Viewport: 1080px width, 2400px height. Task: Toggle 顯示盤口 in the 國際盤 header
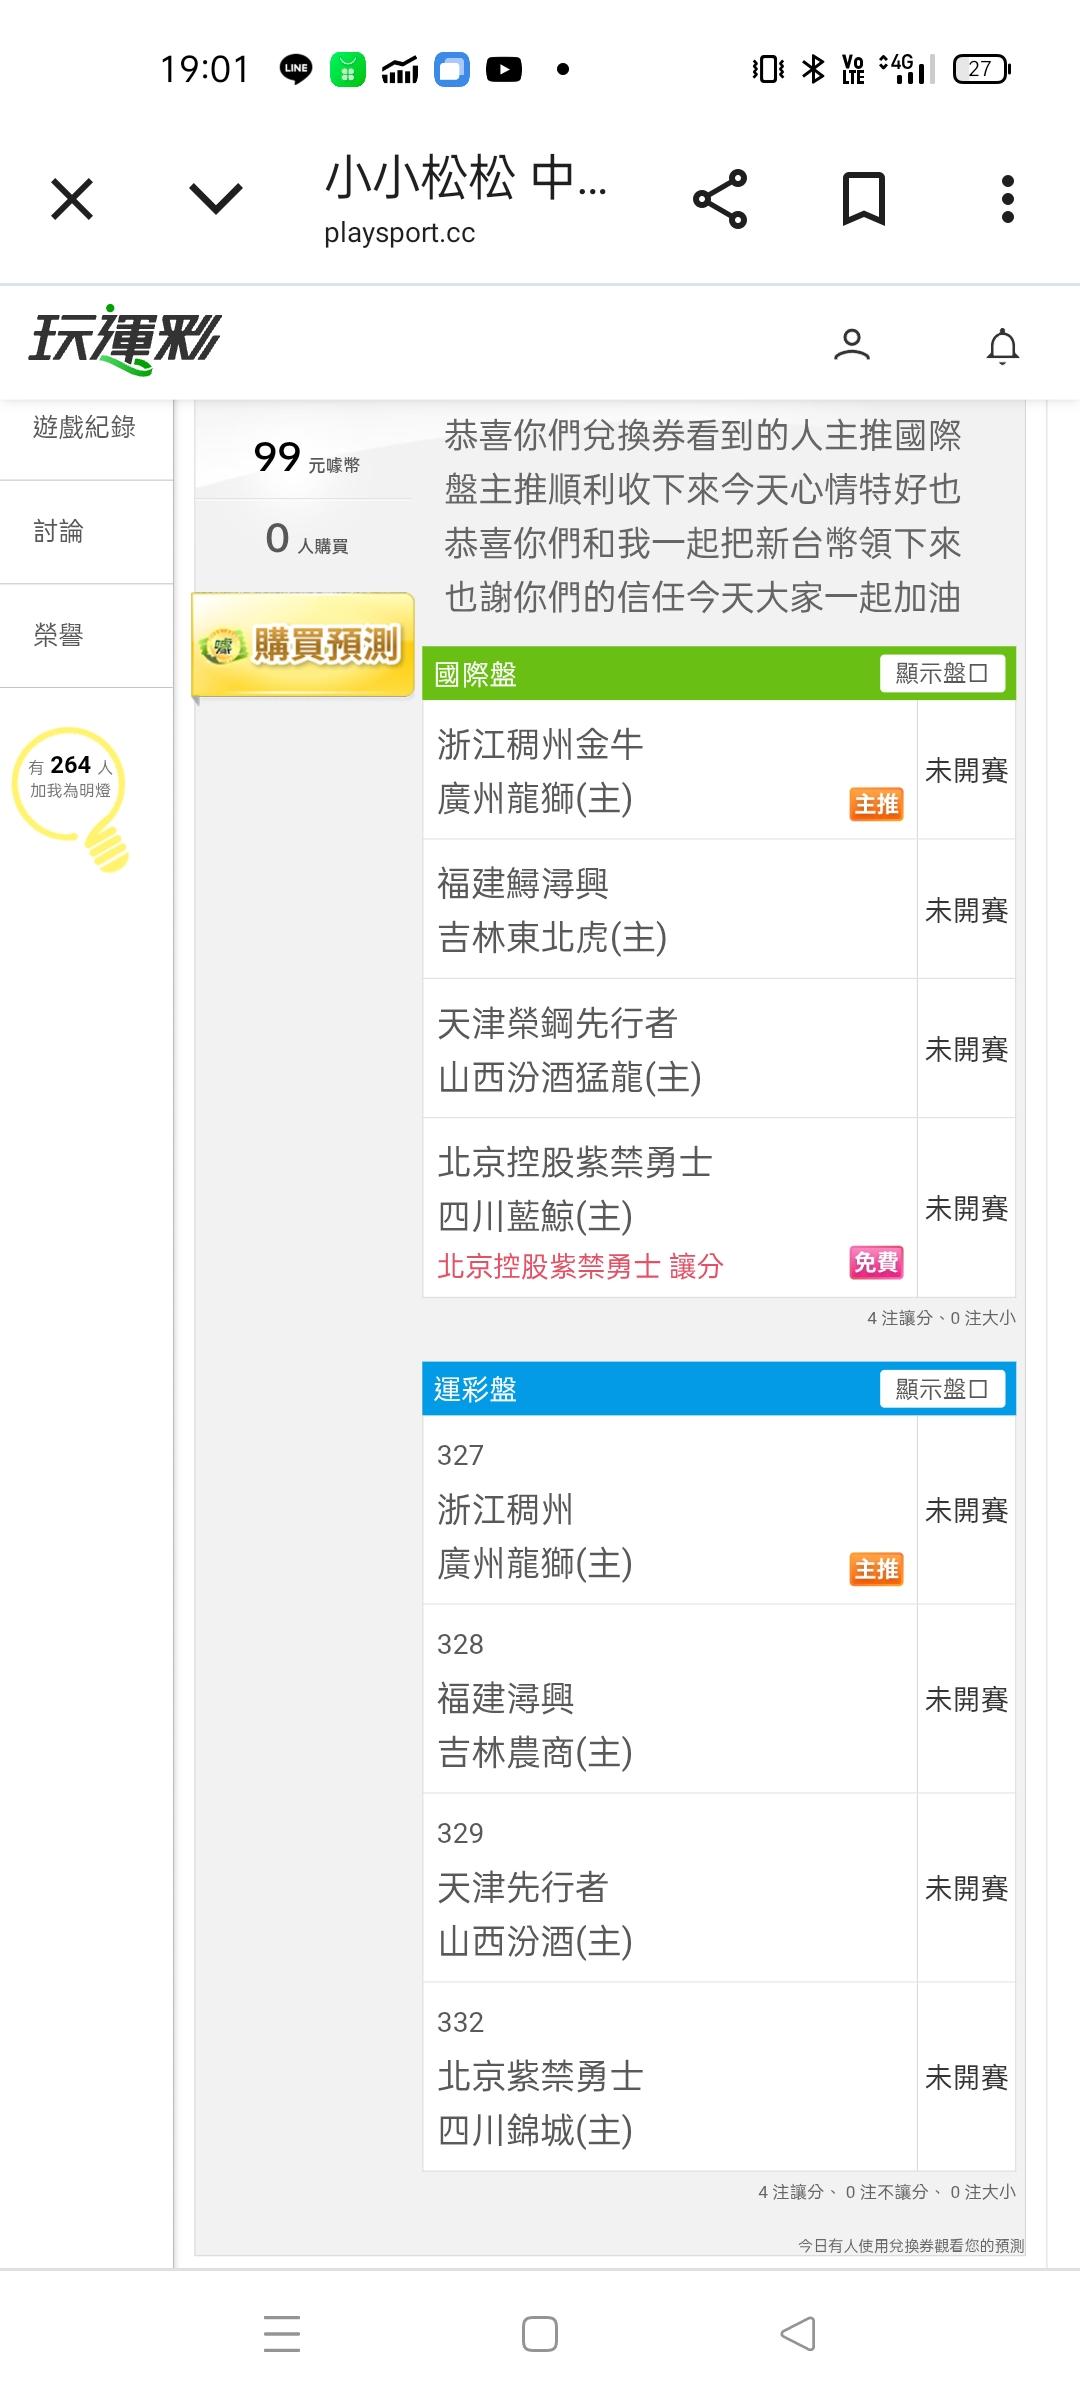(942, 673)
